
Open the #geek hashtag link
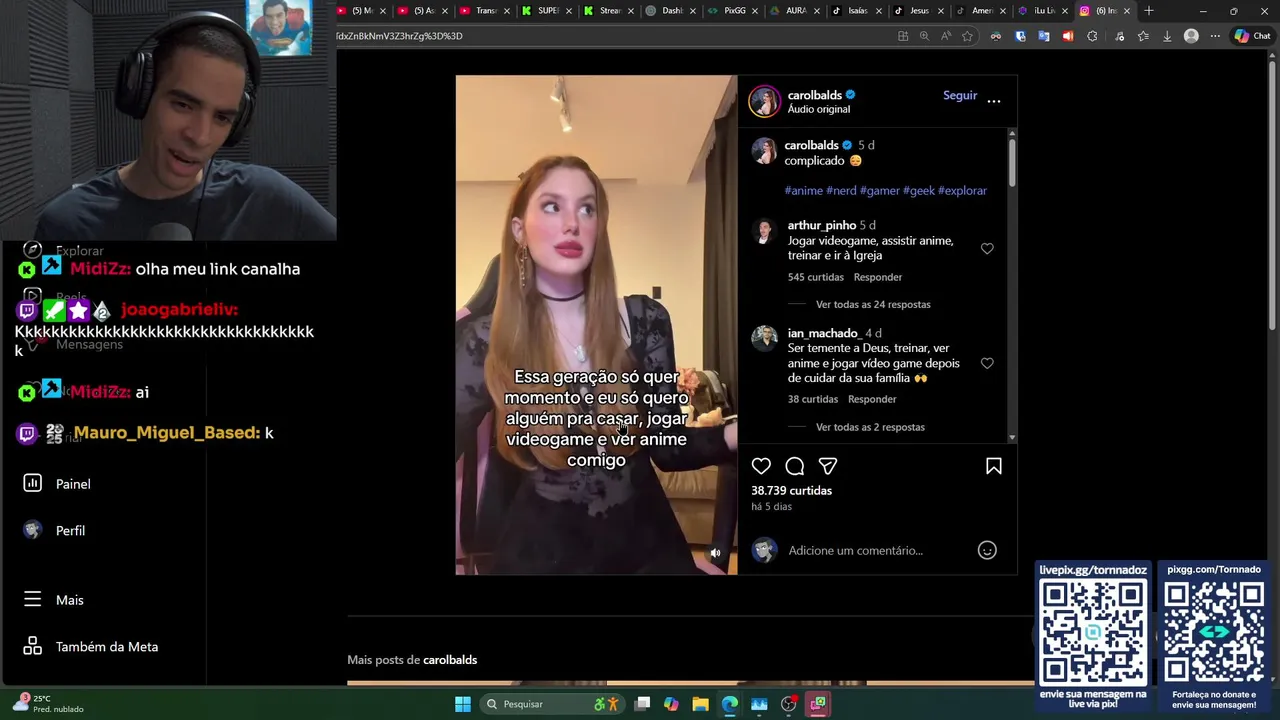click(x=919, y=190)
